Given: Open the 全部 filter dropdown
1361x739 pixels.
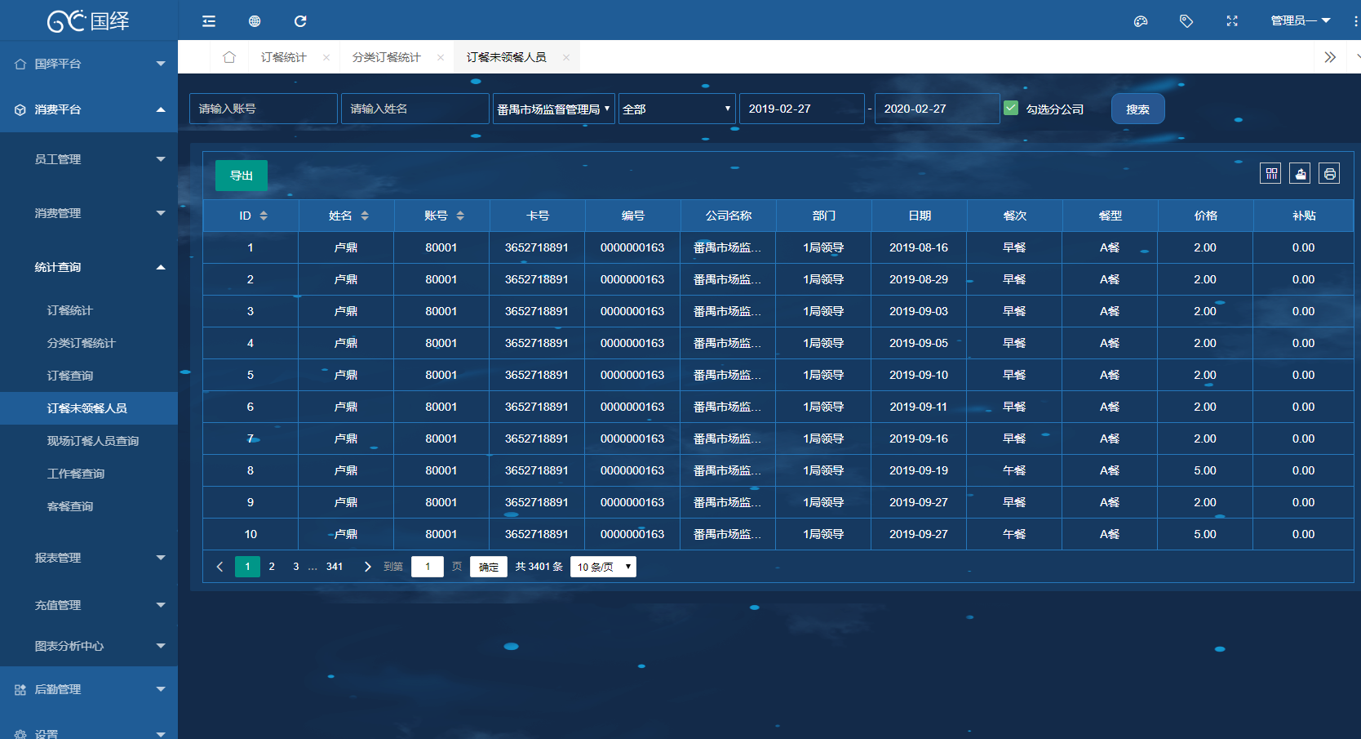Looking at the screenshot, I should click(x=676, y=109).
